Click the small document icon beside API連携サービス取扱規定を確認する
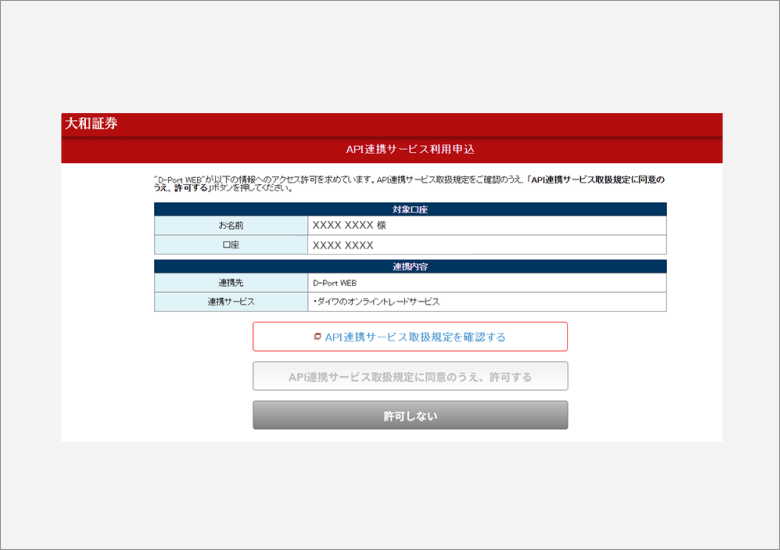The image size is (780, 550). (317, 337)
